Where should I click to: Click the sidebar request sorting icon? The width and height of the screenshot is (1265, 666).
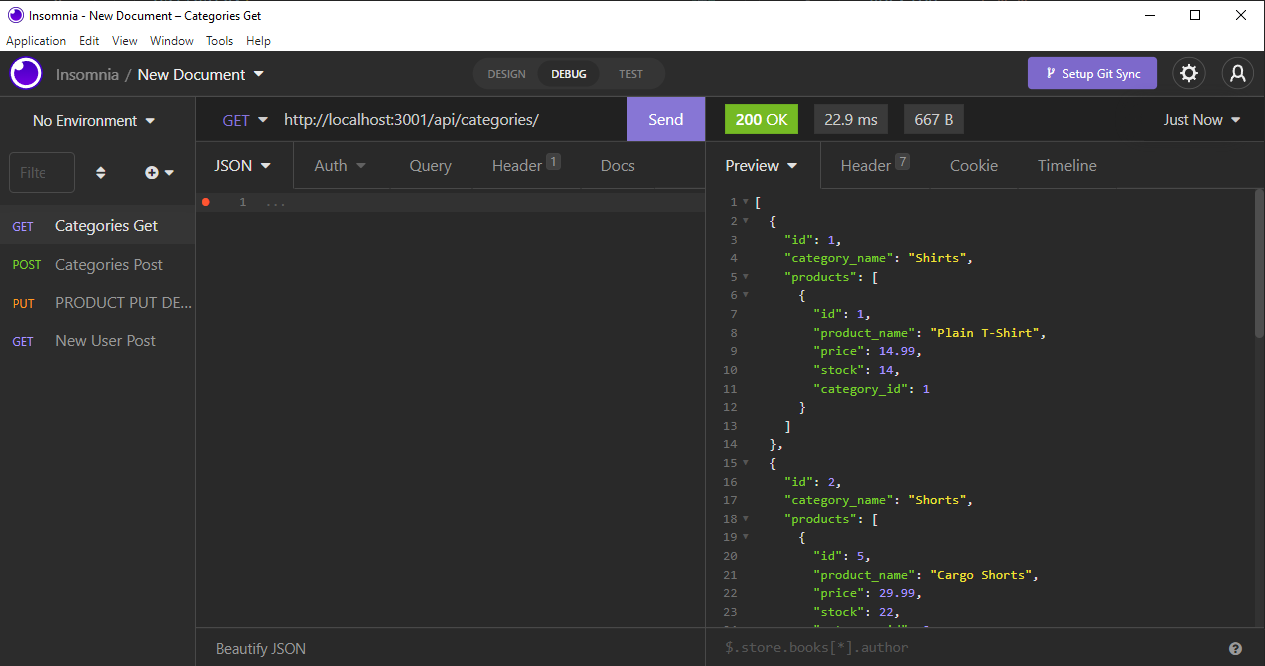click(100, 172)
